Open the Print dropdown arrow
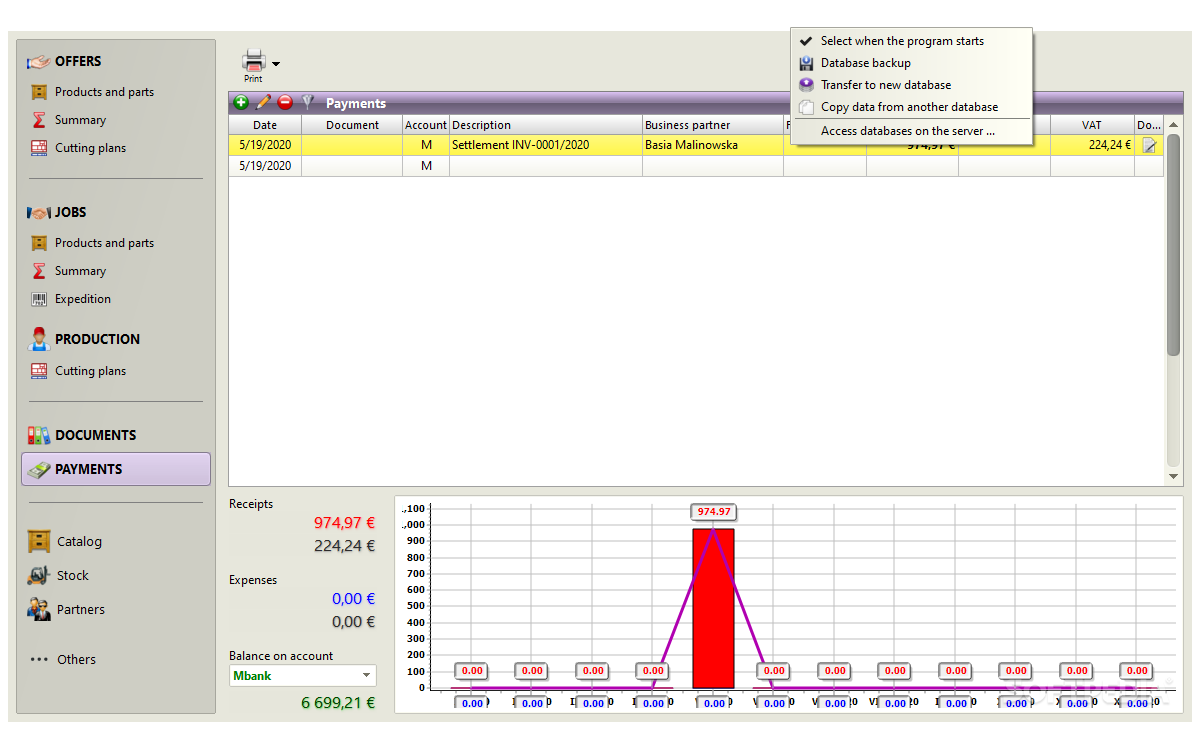The image size is (1200, 730). pos(276,64)
